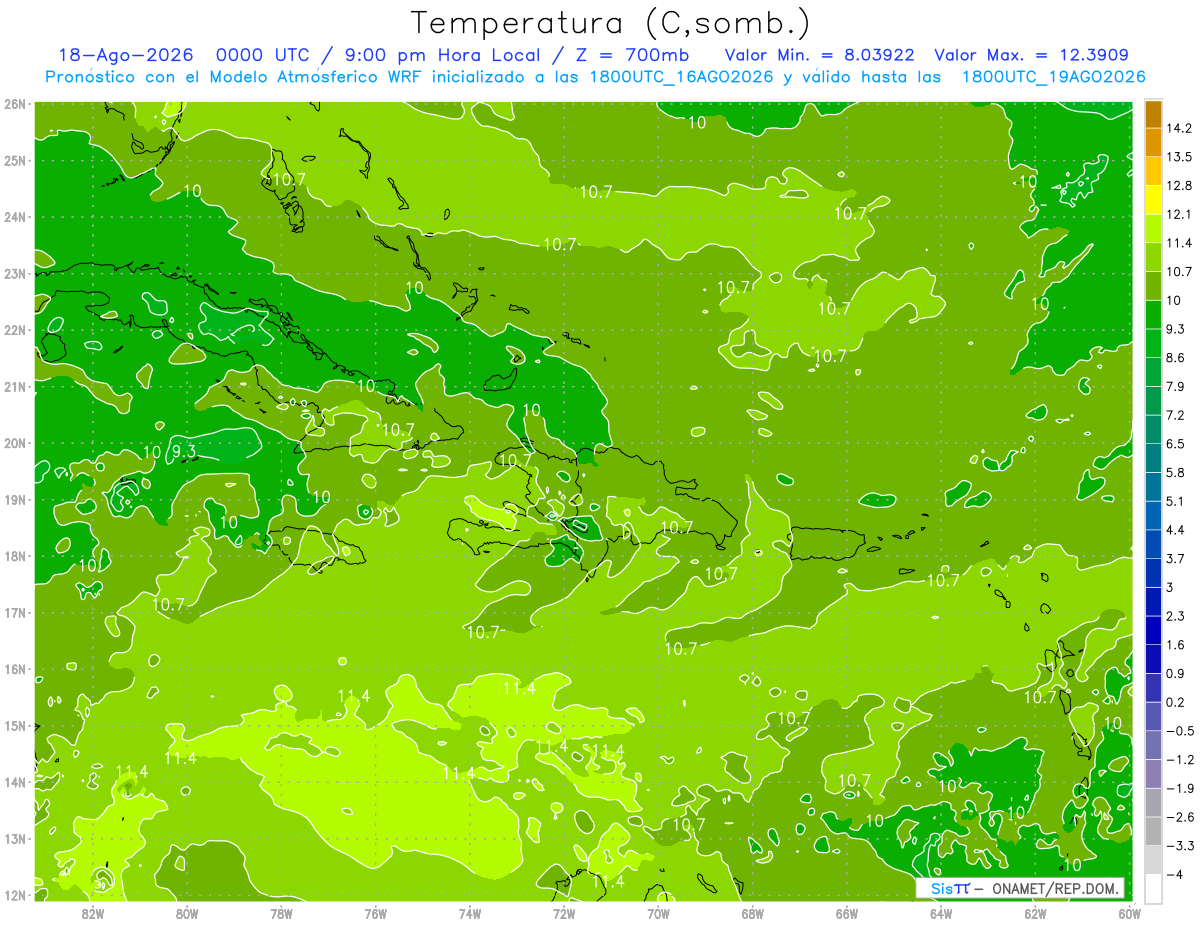
Task: Click the 26N latitude axis label
Action: pyautogui.click(x=16, y=103)
